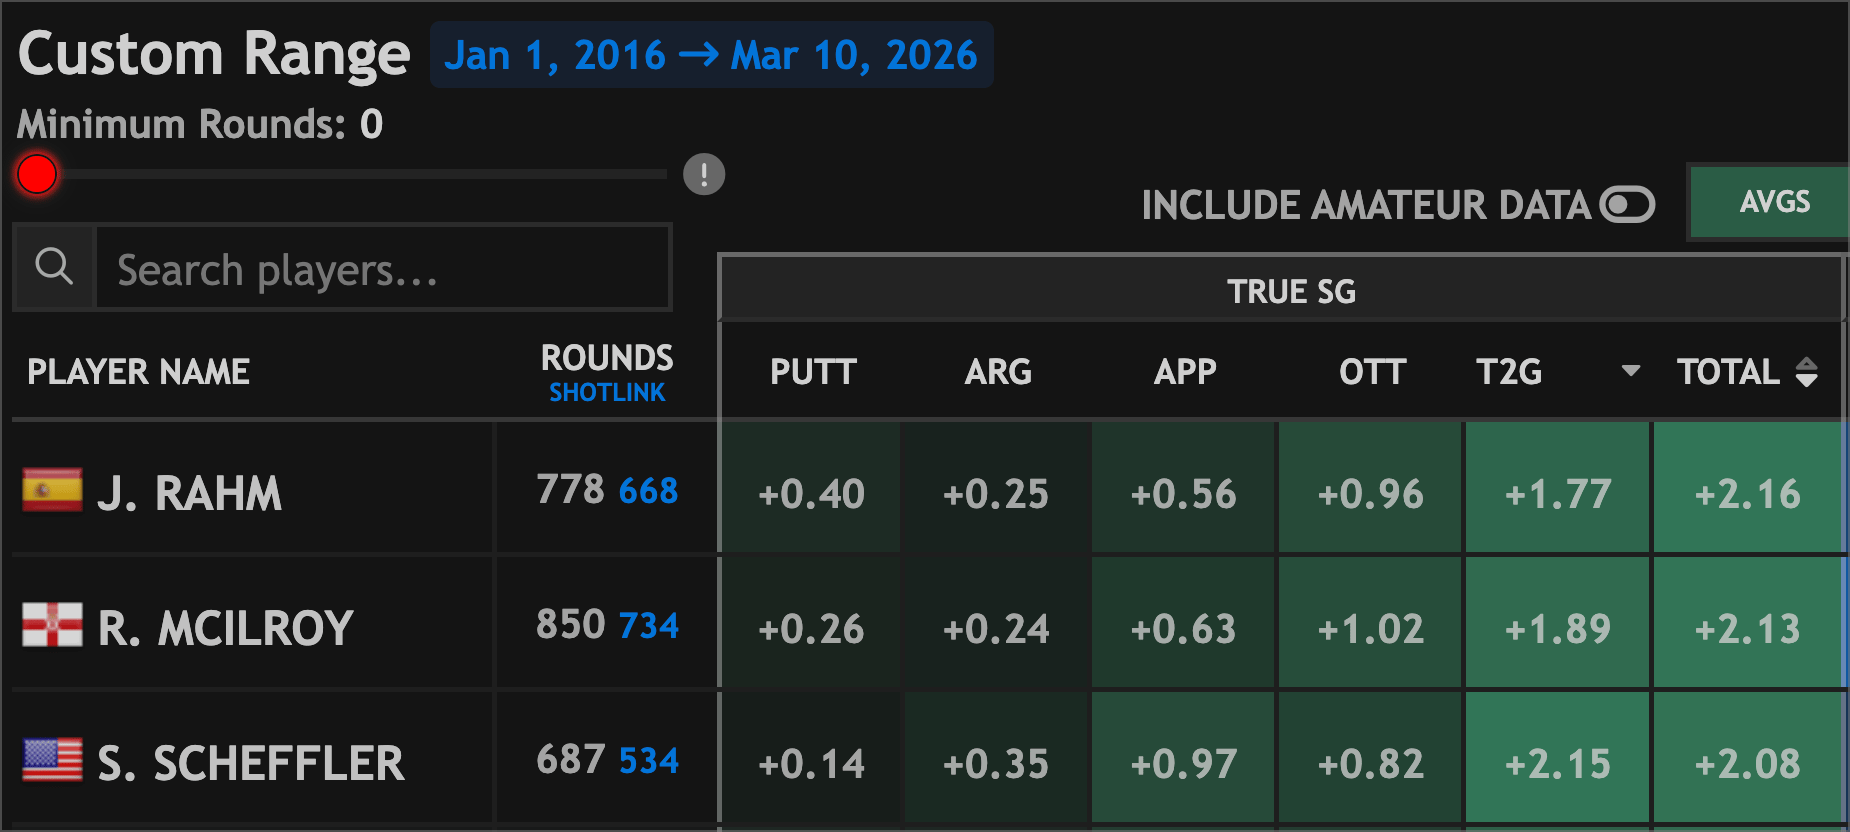Click the Minimum Rounds red slider handle

[38, 174]
